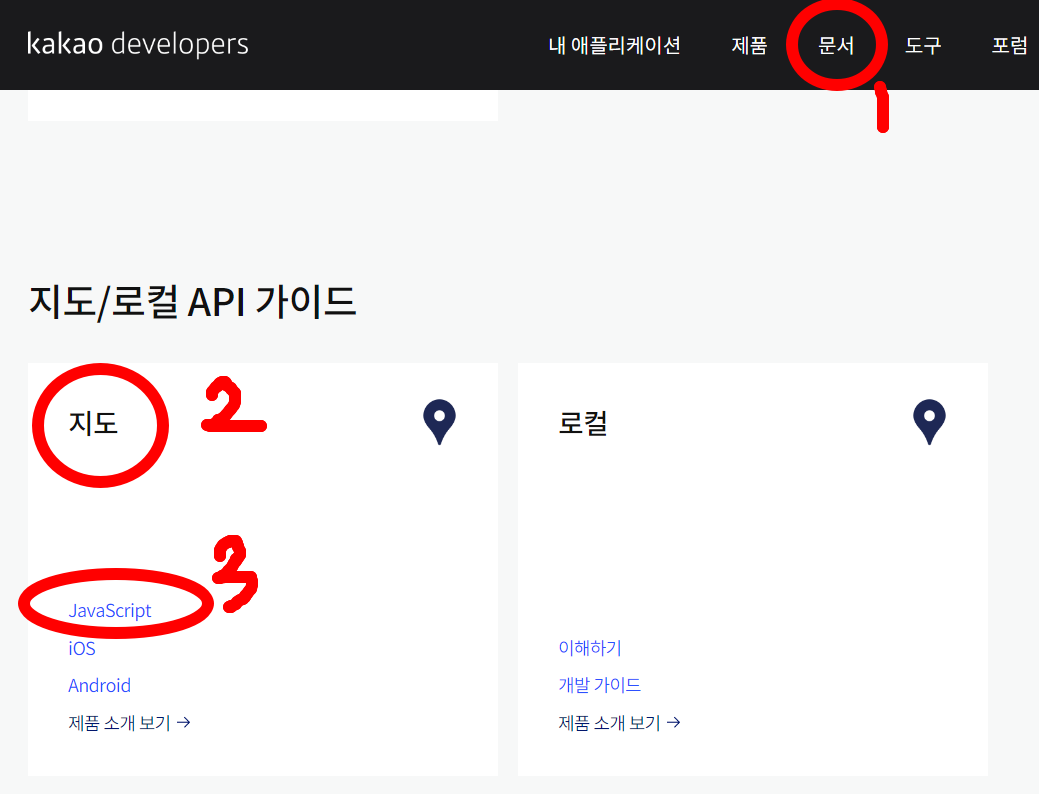1039x794 pixels.
Task: Click the 지도/로컬 API 가이드 heading
Action: 192,302
